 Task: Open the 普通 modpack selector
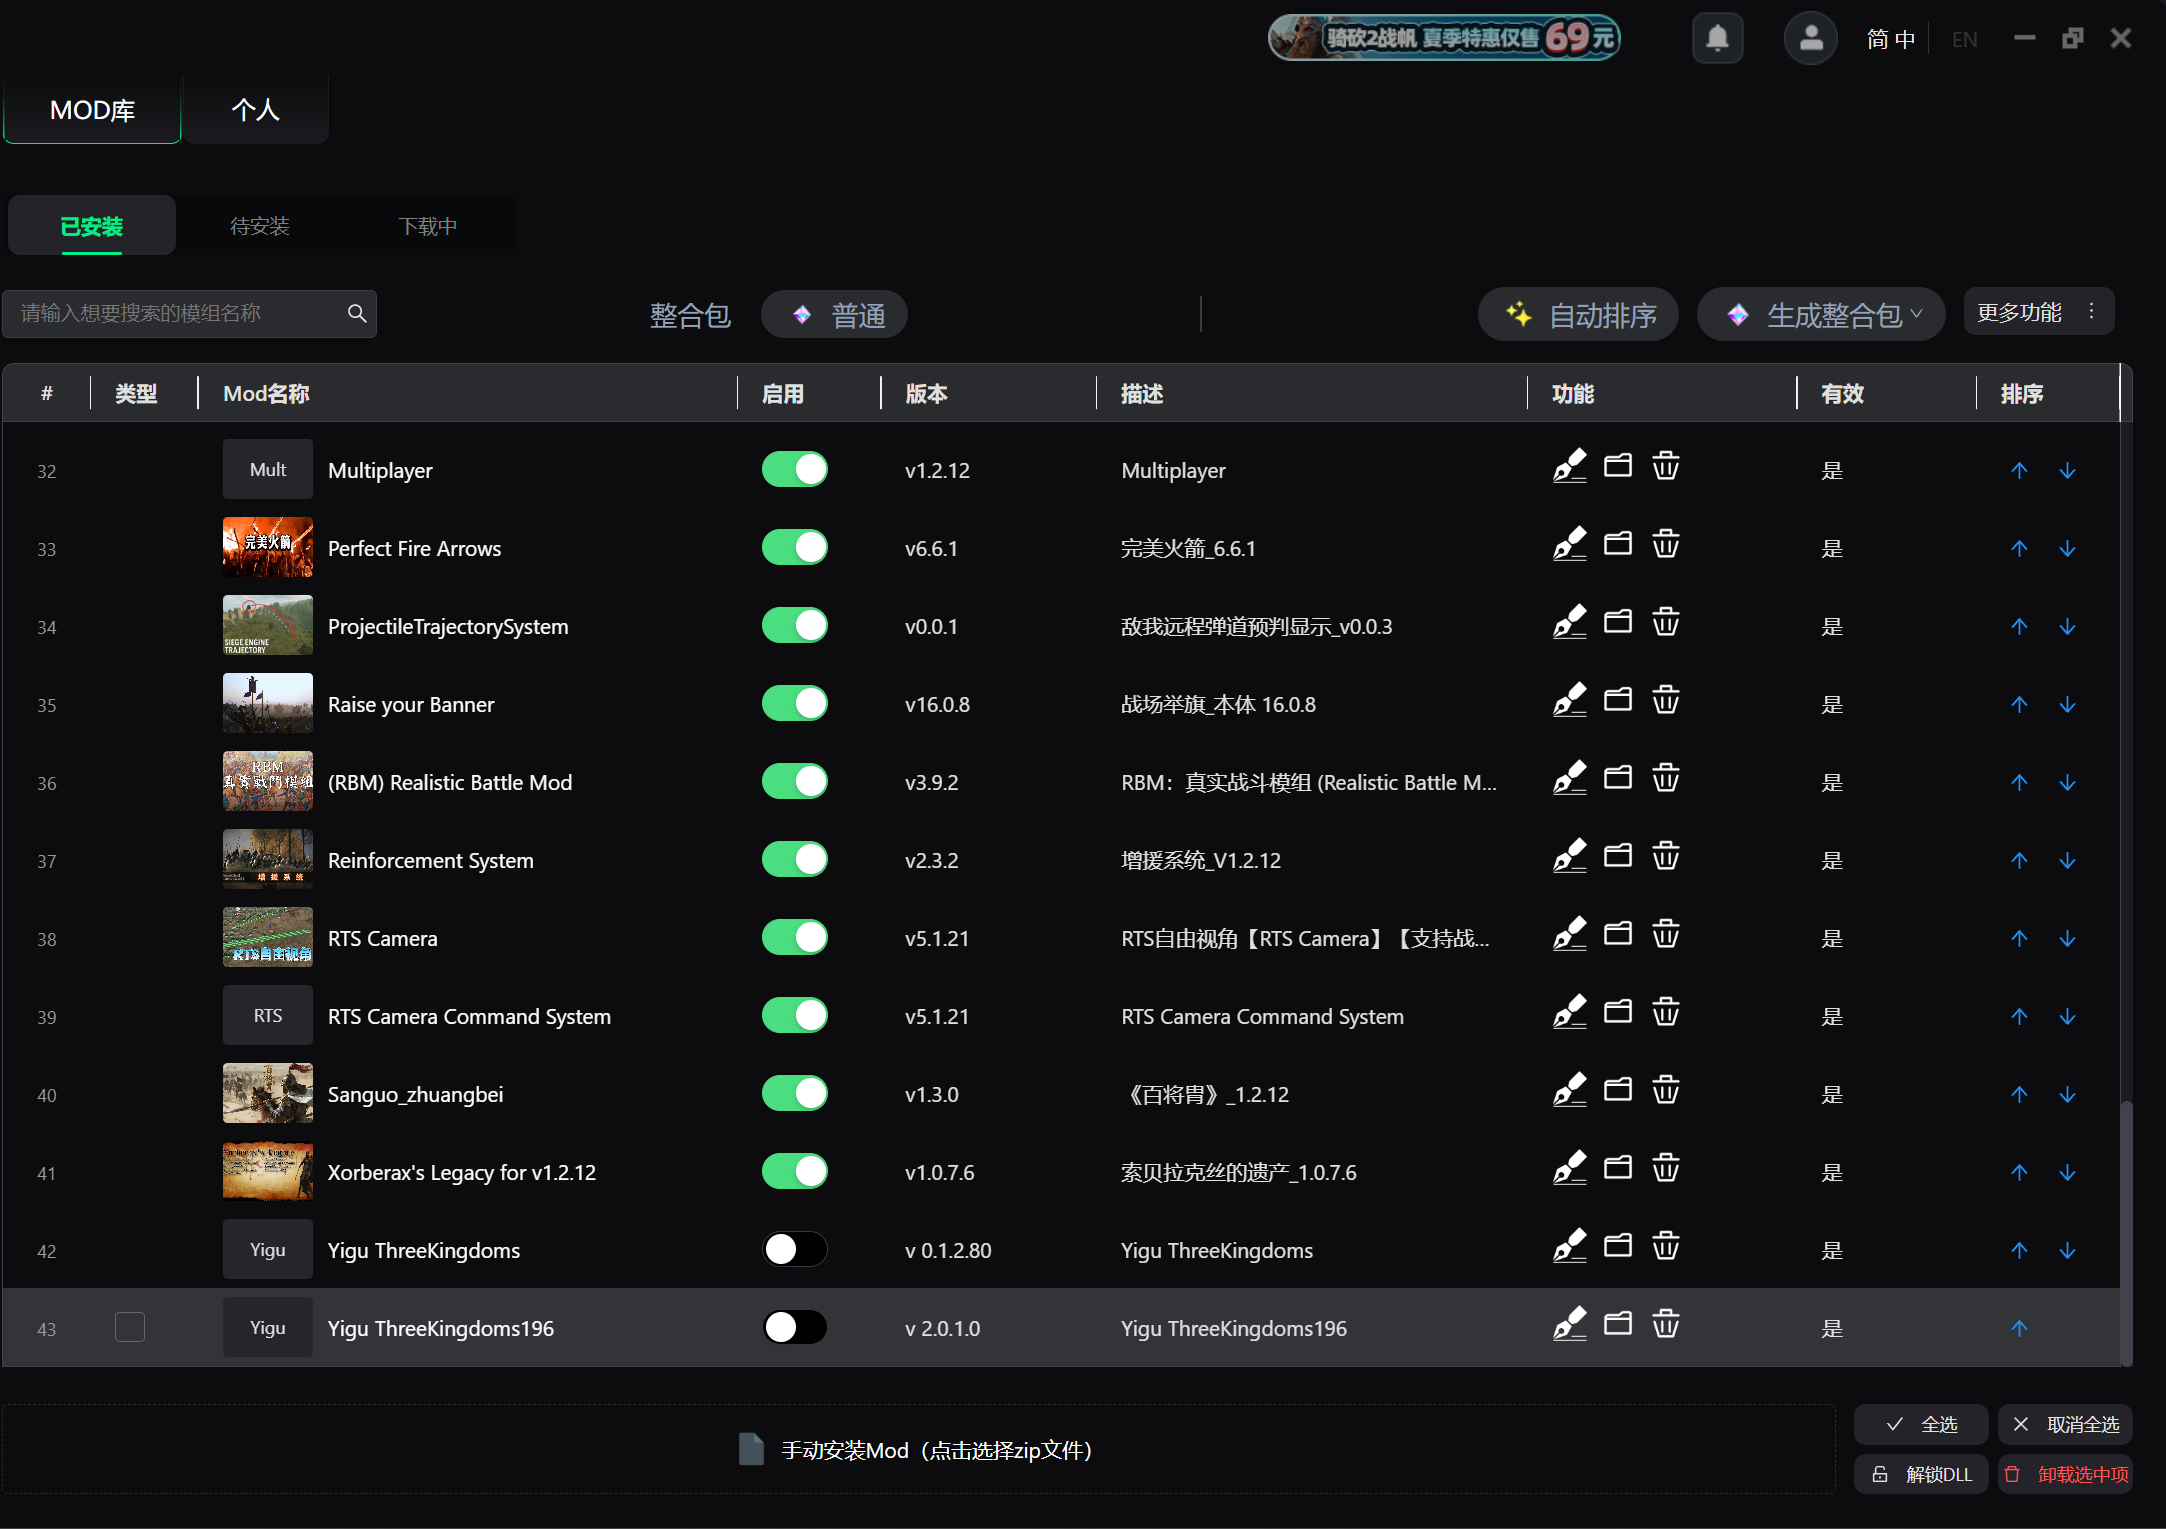[x=834, y=315]
